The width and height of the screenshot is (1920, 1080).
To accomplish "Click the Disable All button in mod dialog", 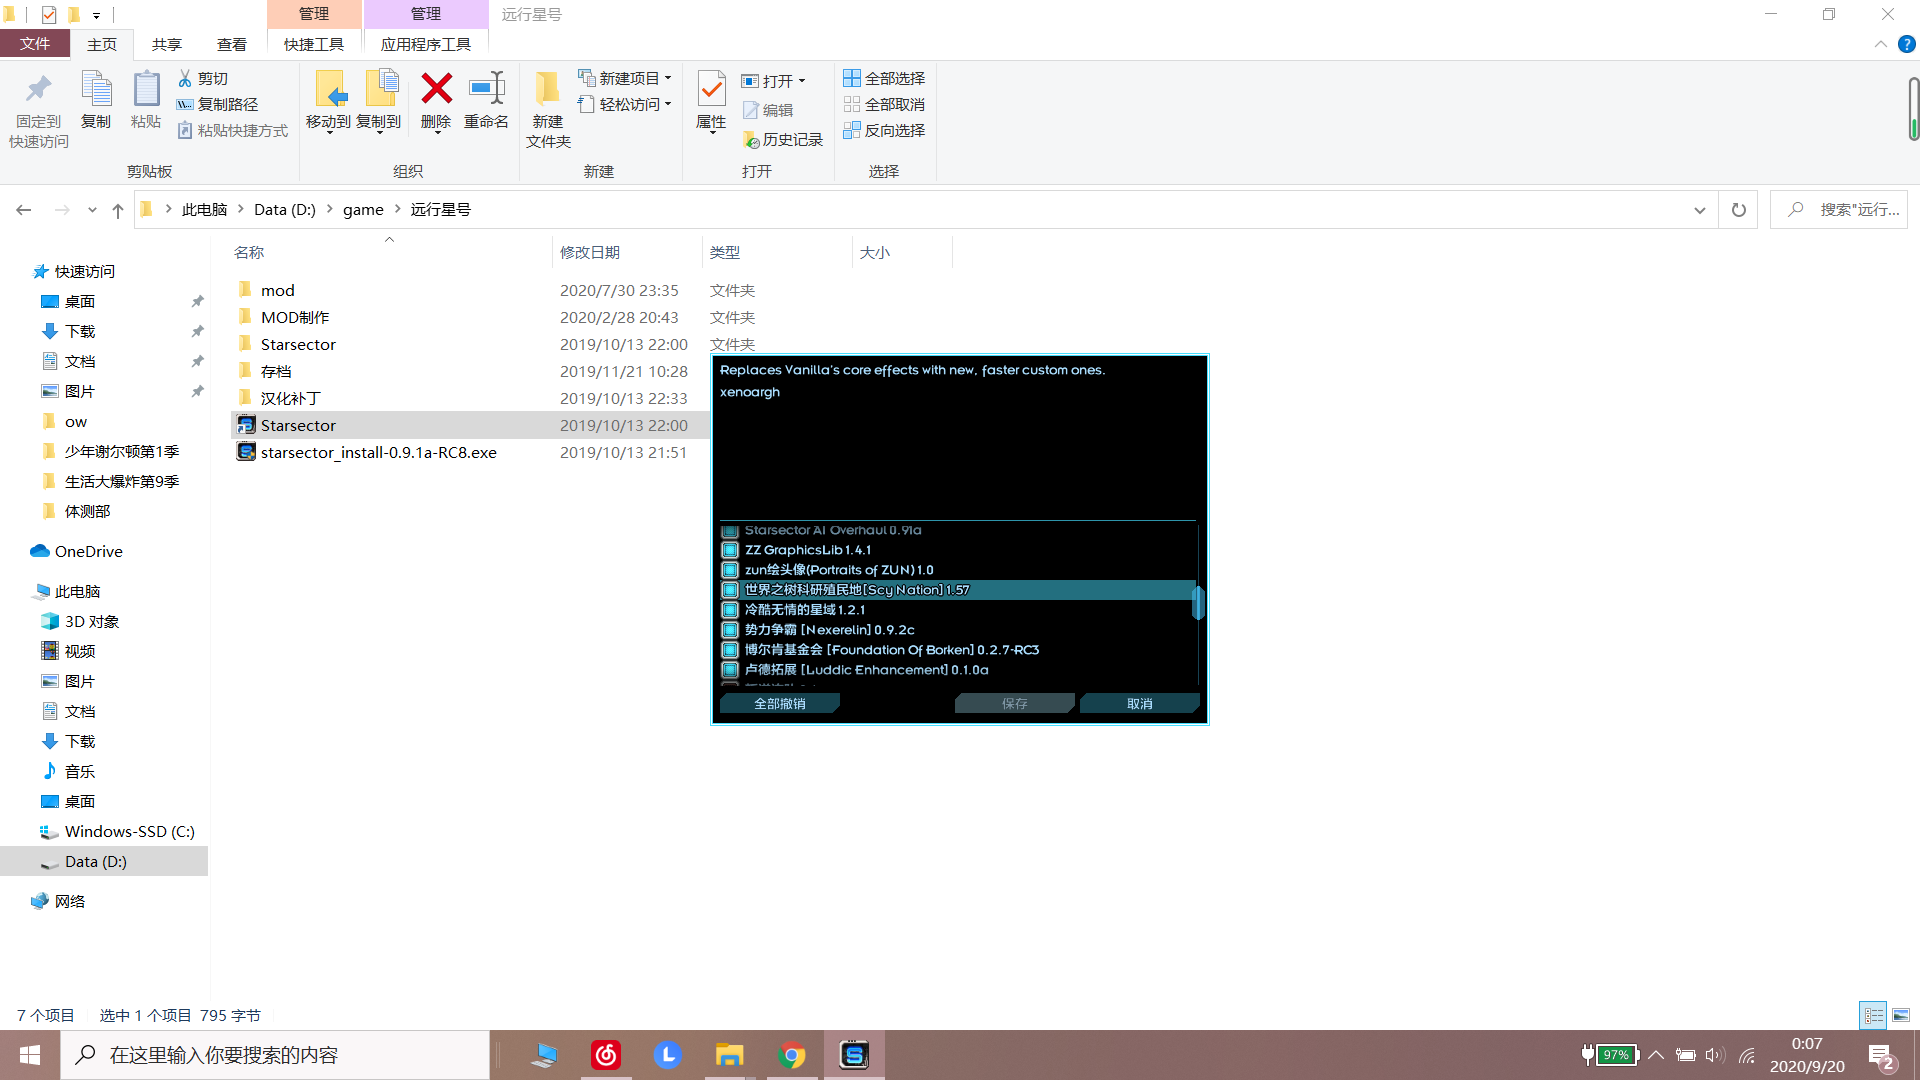I will pos(780,704).
